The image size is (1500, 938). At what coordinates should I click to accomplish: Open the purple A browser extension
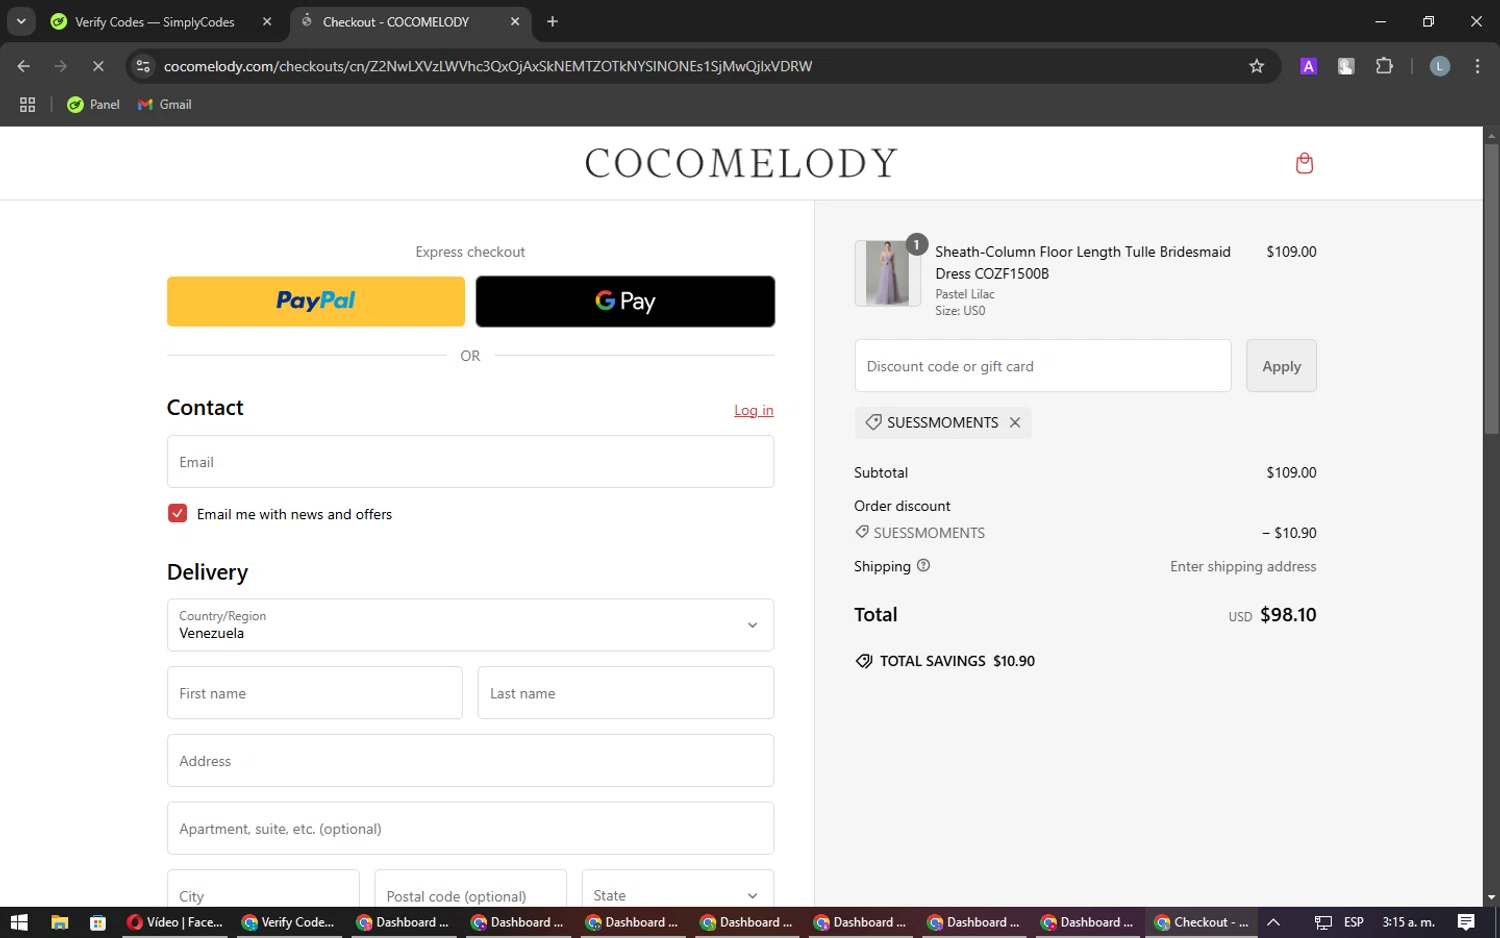(1308, 66)
